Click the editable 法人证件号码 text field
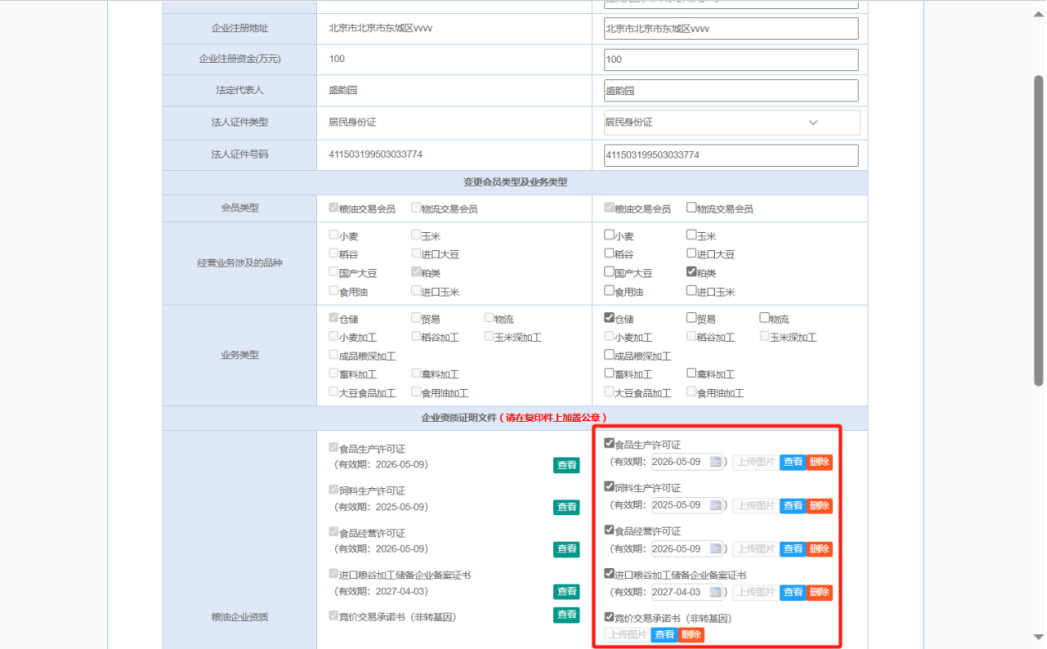The width and height of the screenshot is (1047, 649). tap(731, 155)
